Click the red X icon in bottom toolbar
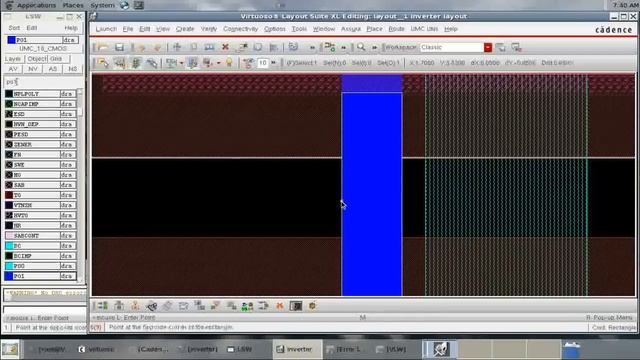 coord(280,305)
